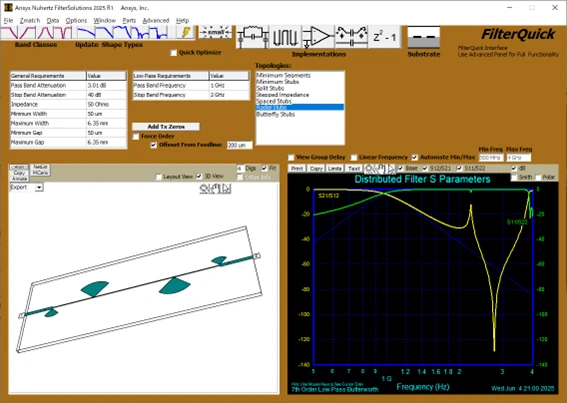Click the Offset From Feedline value field

coord(239,145)
